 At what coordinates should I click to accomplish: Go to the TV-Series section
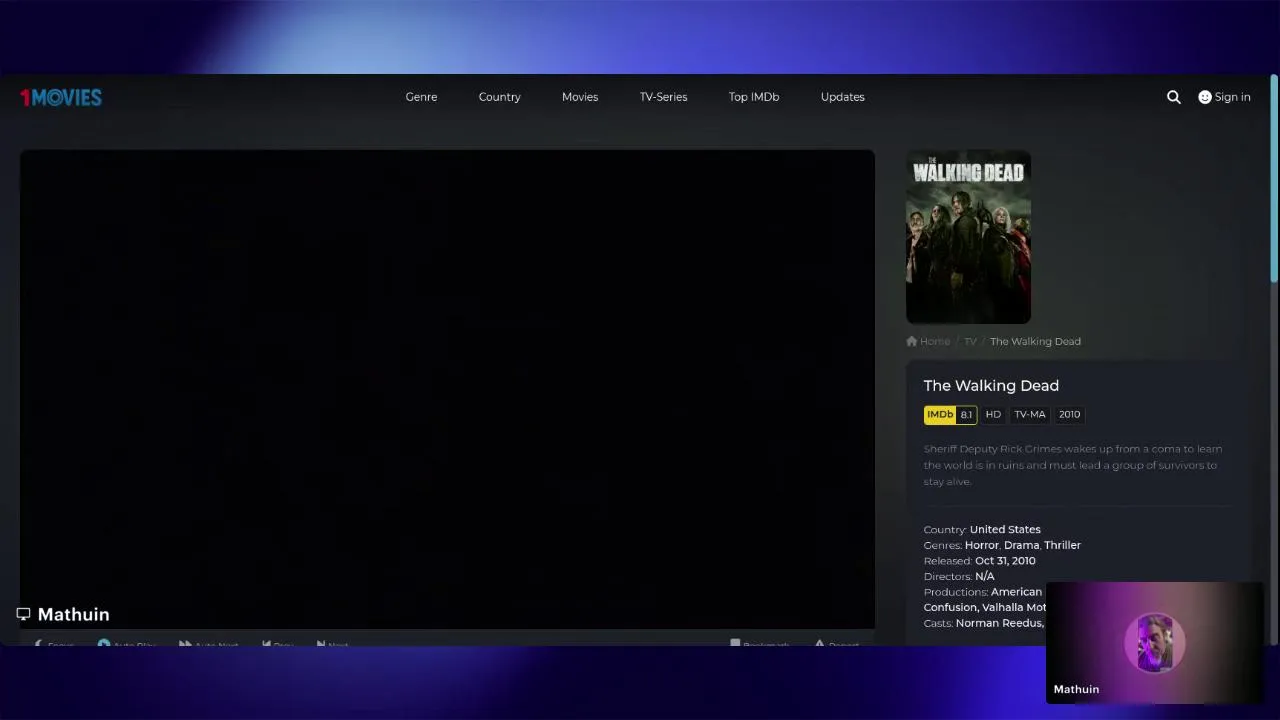[x=664, y=97]
